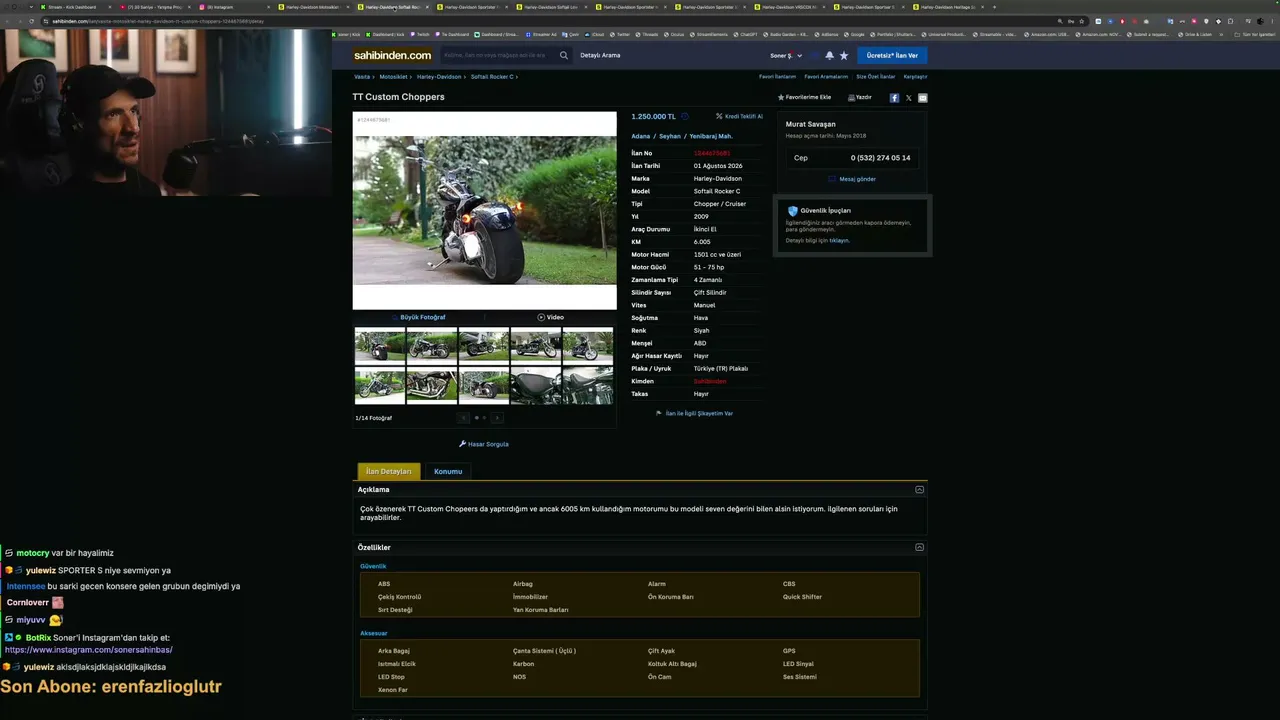Click the Softail Rocker C breadcrumb link
Image resolution: width=1280 pixels, height=720 pixels.
492,77
